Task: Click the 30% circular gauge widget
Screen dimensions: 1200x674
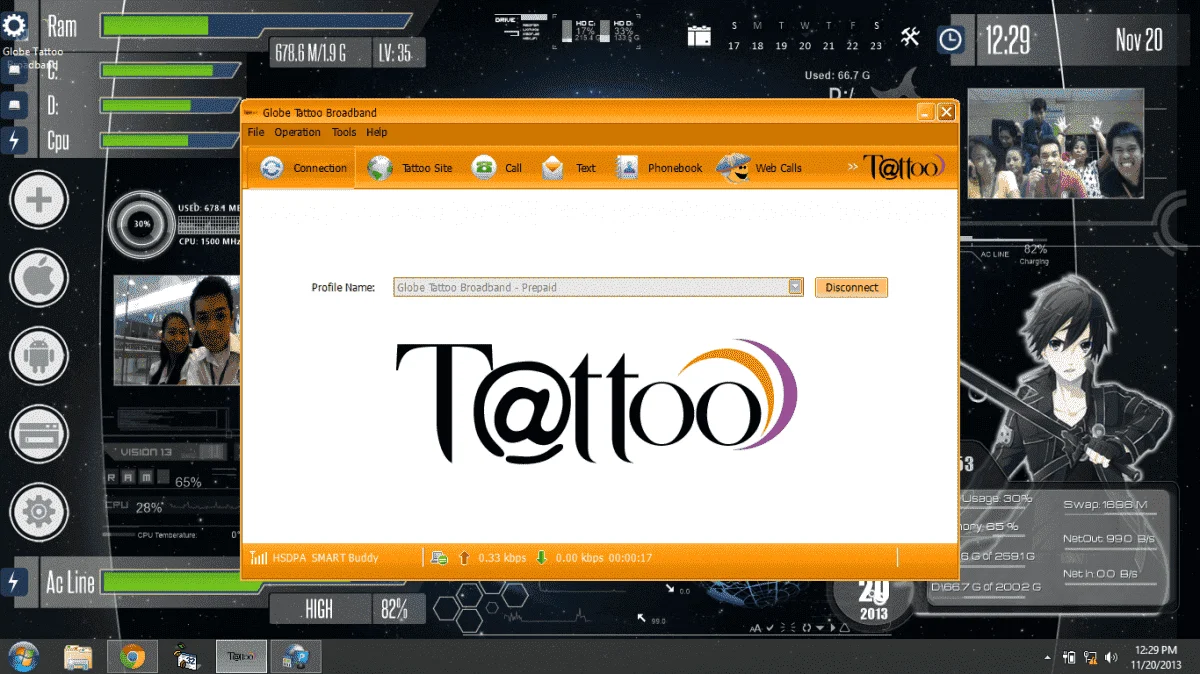Action: click(x=142, y=224)
